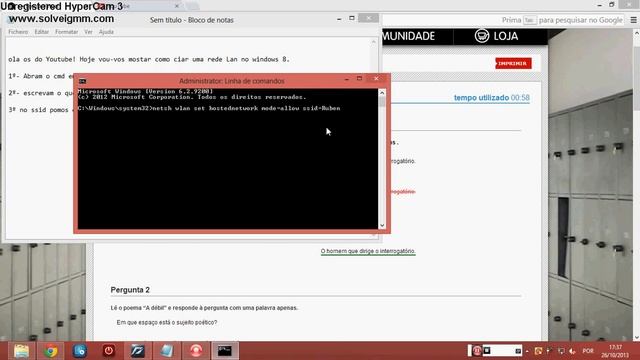Image resolution: width=640 pixels, height=360 pixels.
Task: Open the volume speaker tray icon
Action: [573, 351]
